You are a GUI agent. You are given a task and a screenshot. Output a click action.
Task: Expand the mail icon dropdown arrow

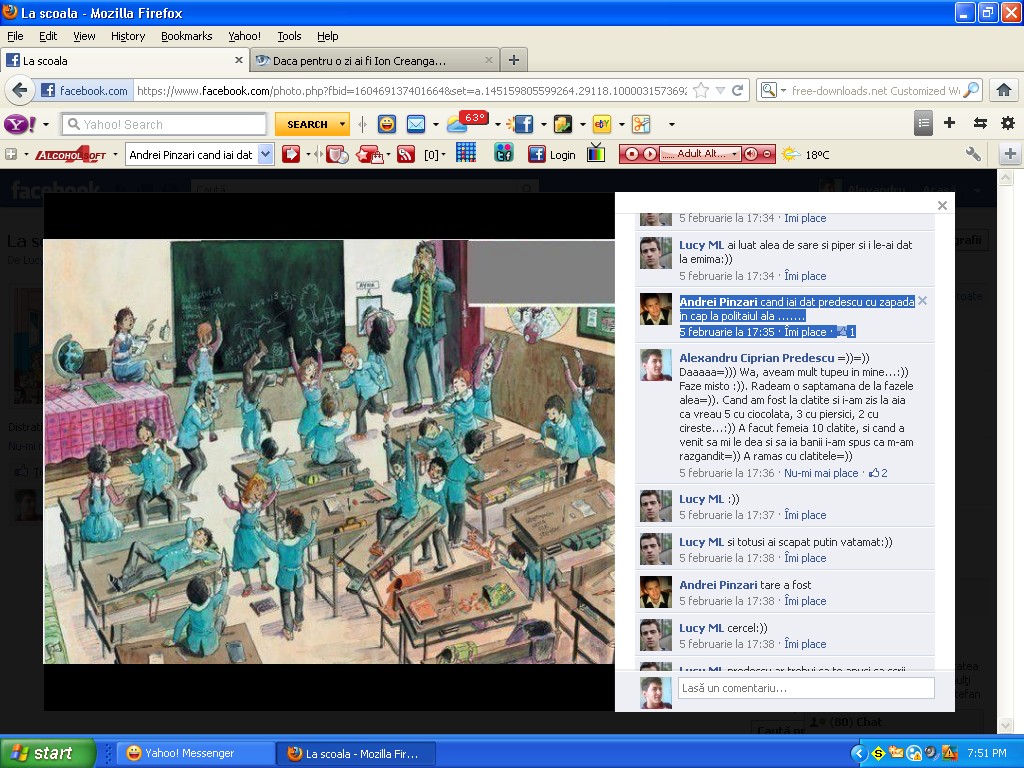pos(436,124)
